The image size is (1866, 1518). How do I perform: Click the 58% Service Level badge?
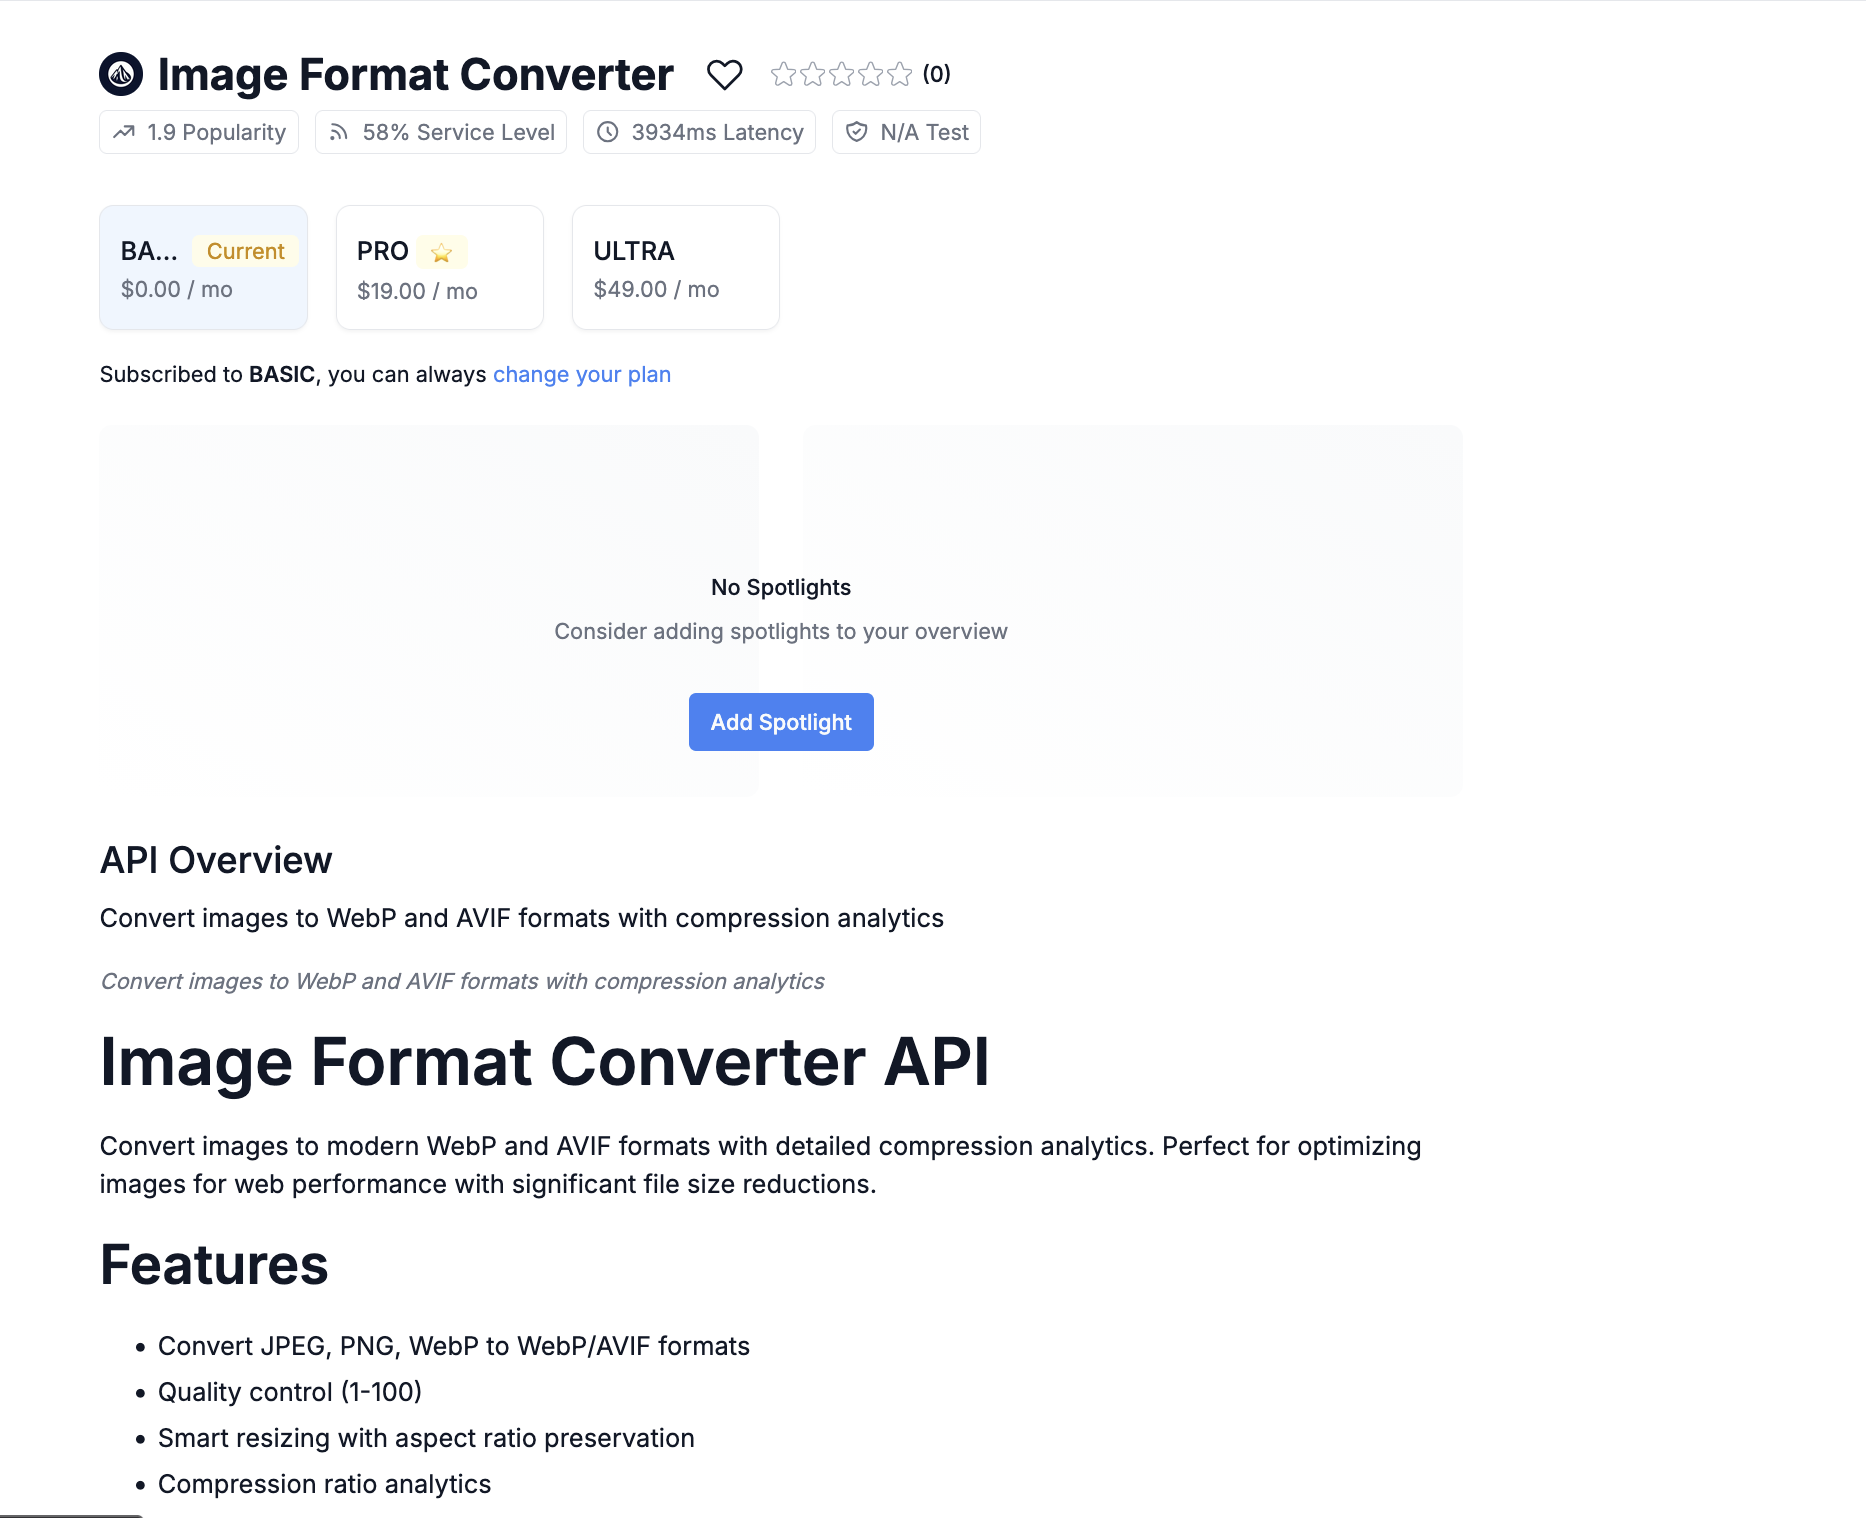tap(440, 131)
